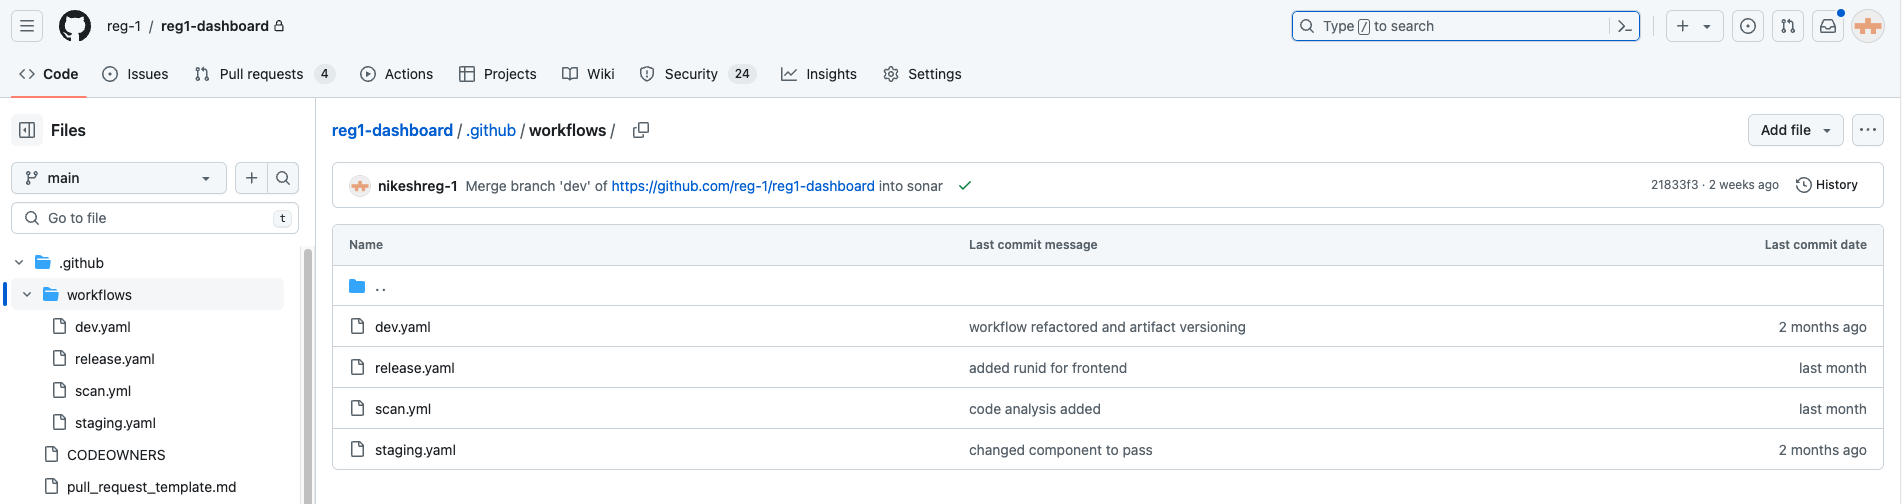Switch to the Actions tab
The image size is (1902, 504).
(397, 74)
